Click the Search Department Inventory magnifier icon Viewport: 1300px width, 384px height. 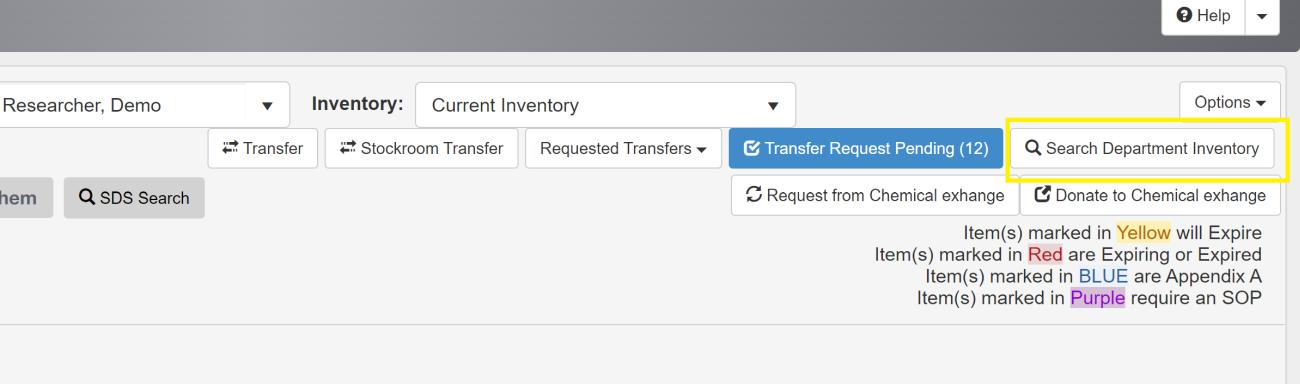coord(1033,148)
